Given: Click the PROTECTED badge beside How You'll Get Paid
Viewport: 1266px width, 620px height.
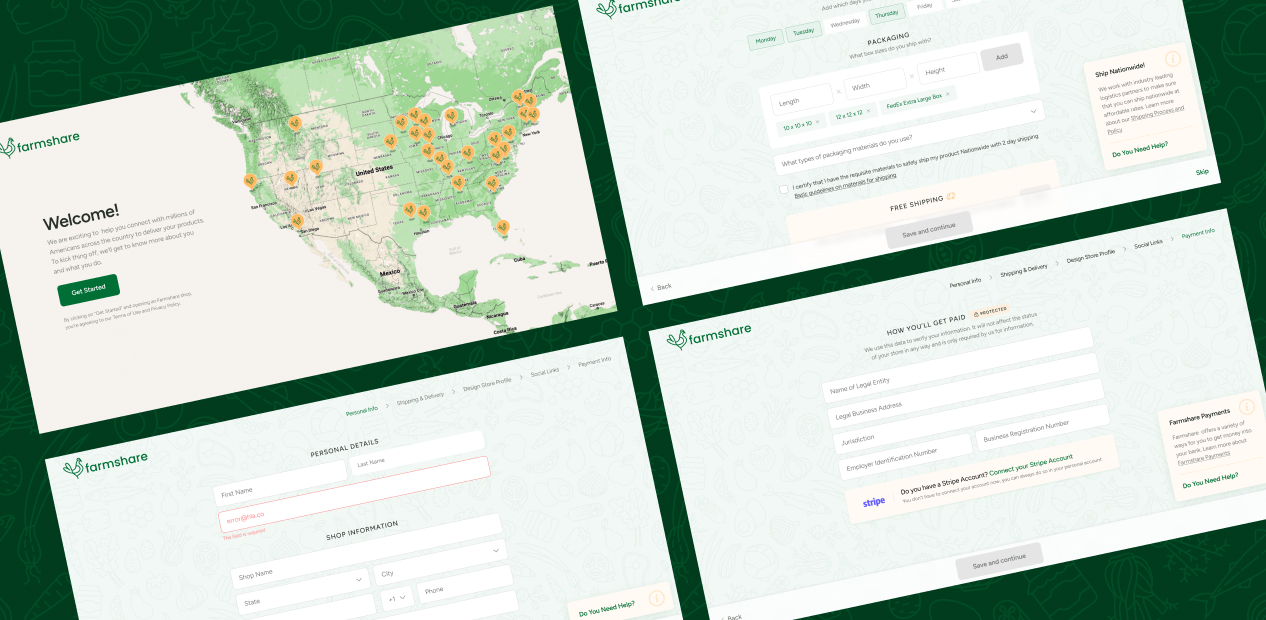Looking at the screenshot, I should [x=990, y=311].
